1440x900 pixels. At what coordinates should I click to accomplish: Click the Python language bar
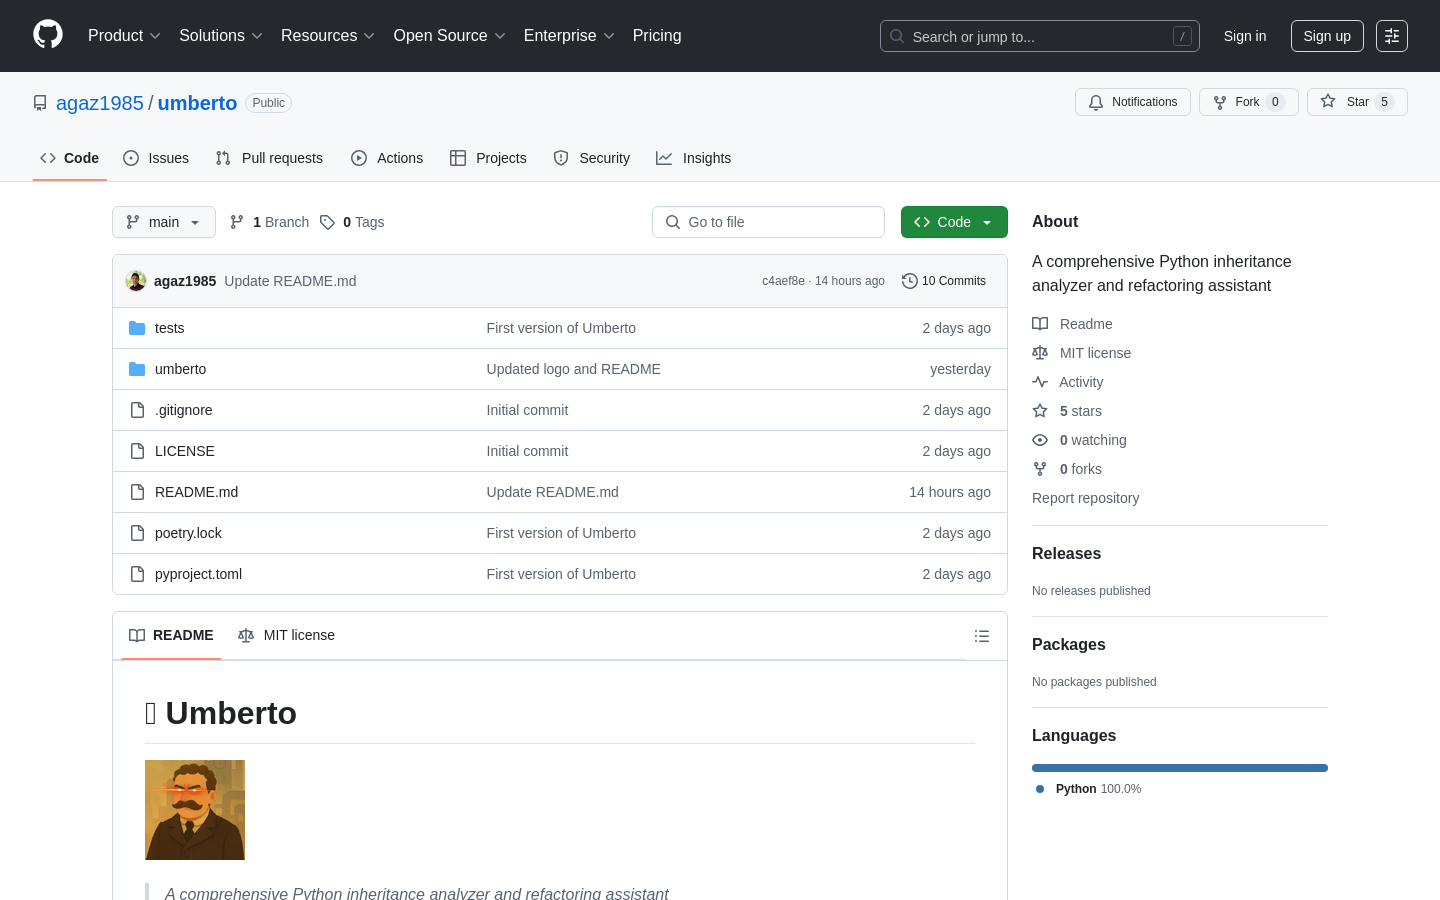(x=1180, y=768)
